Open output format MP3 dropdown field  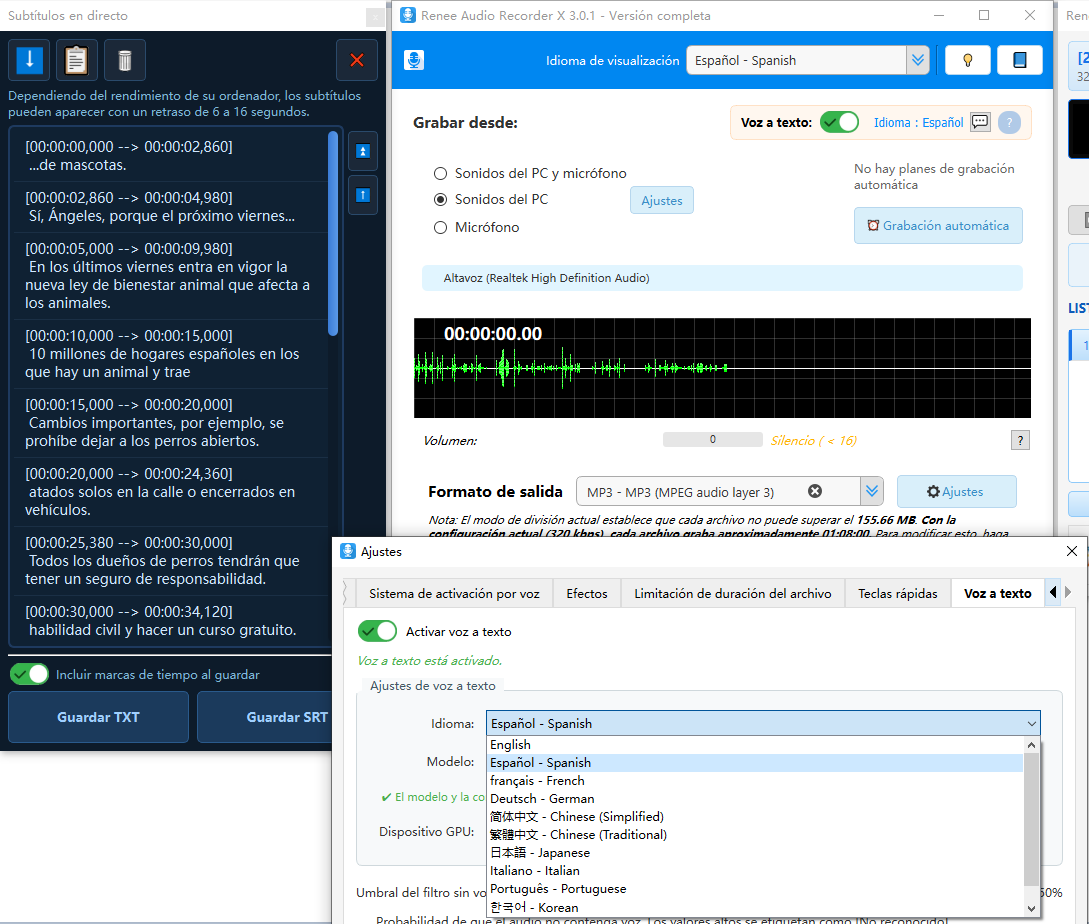[718, 492]
